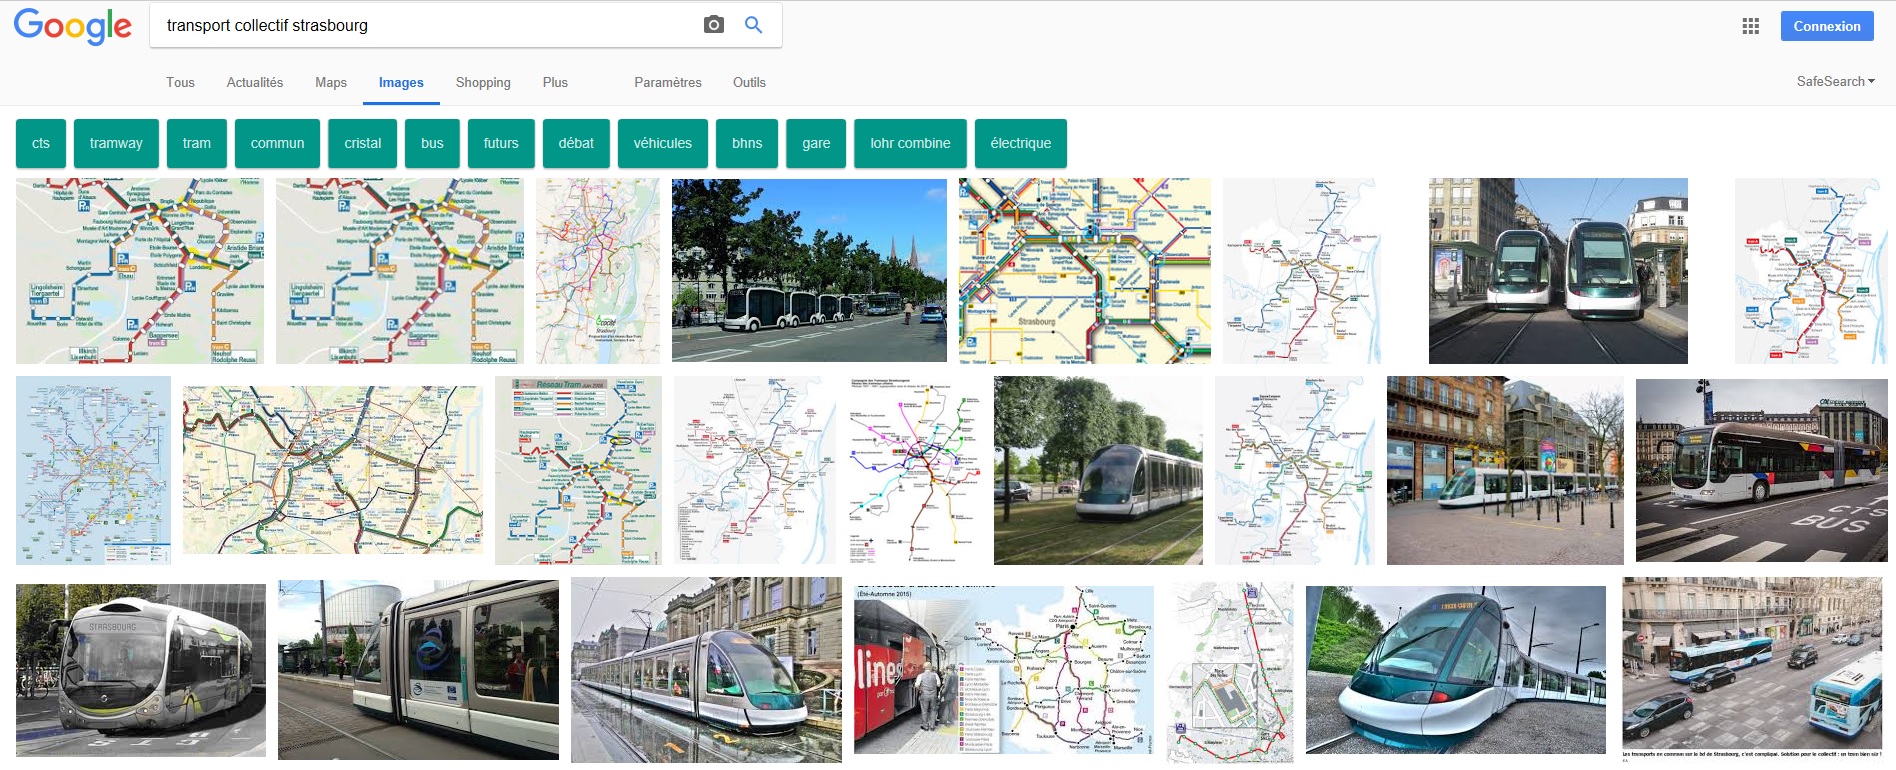This screenshot has width=1896, height=770.
Task: Open the Google apps grid
Action: pyautogui.click(x=1750, y=26)
